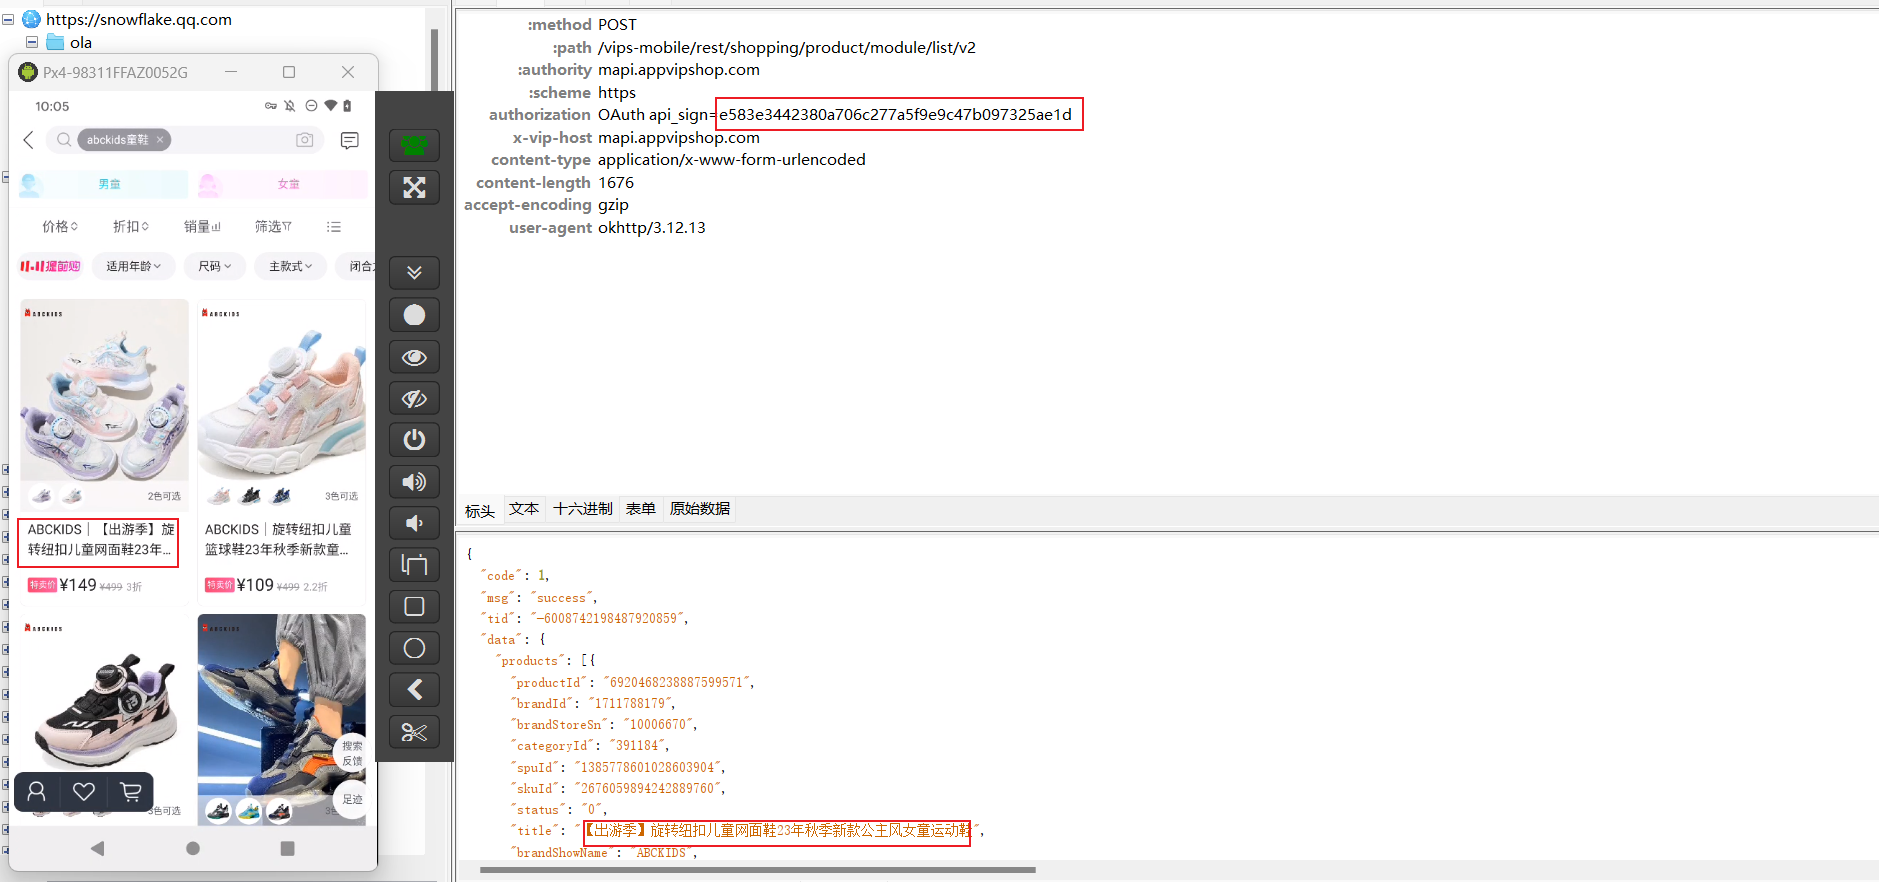Click the JSON title value 出游季 旋转纽扣儿童网面鞋
The width and height of the screenshot is (1879, 882).
pos(778,830)
